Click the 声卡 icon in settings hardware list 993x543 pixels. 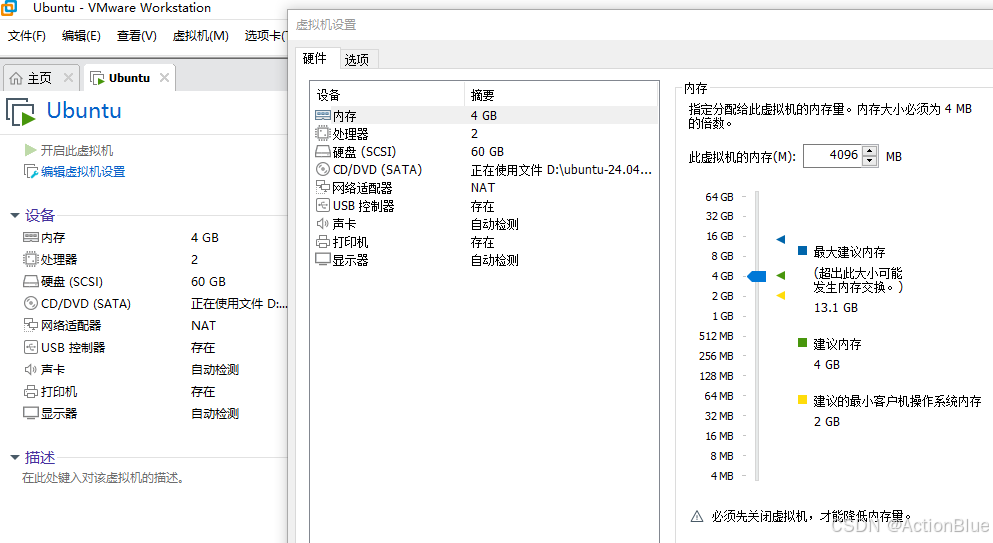(322, 224)
